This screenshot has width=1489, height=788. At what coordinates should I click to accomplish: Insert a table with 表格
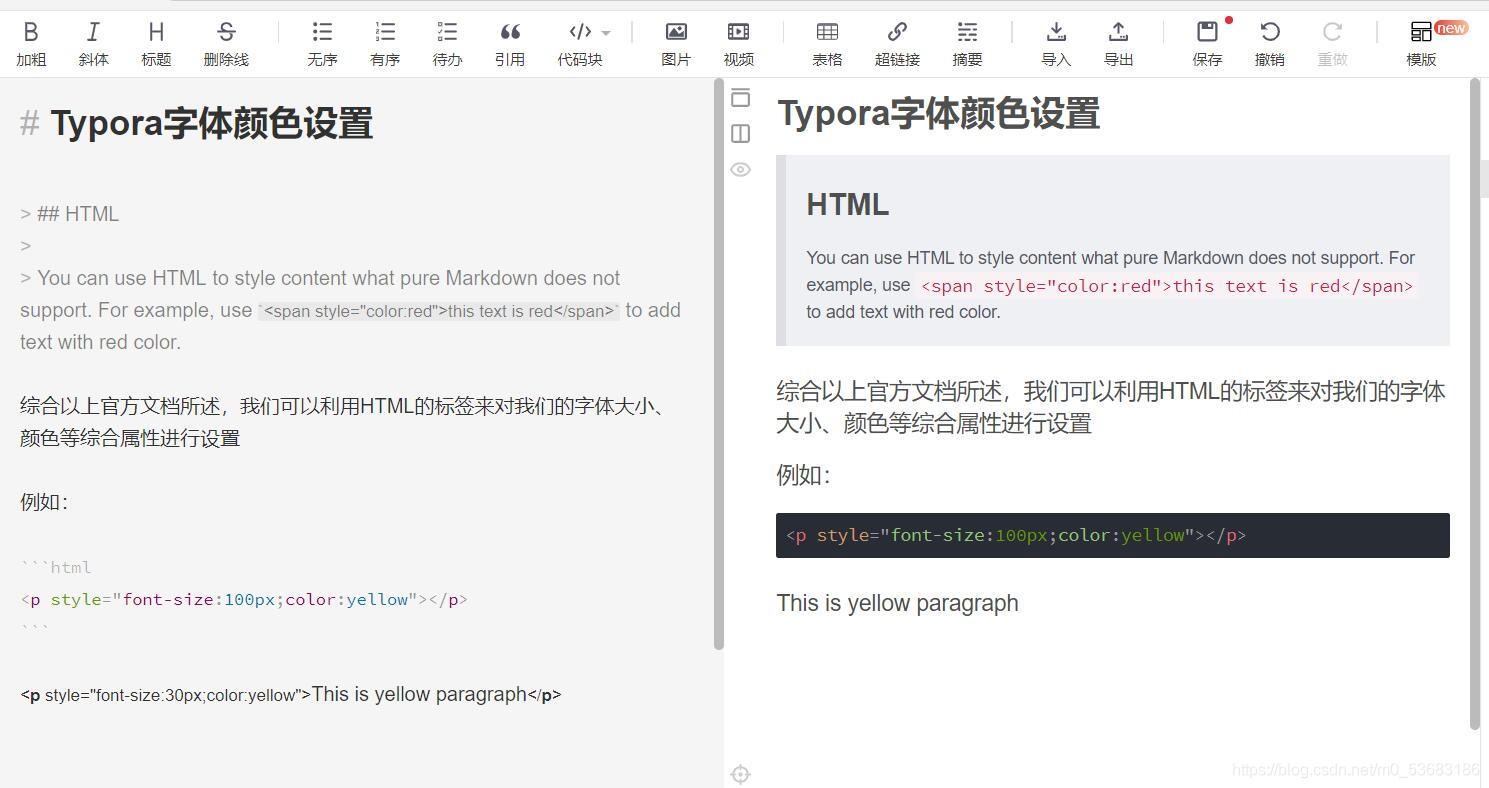[x=827, y=44]
